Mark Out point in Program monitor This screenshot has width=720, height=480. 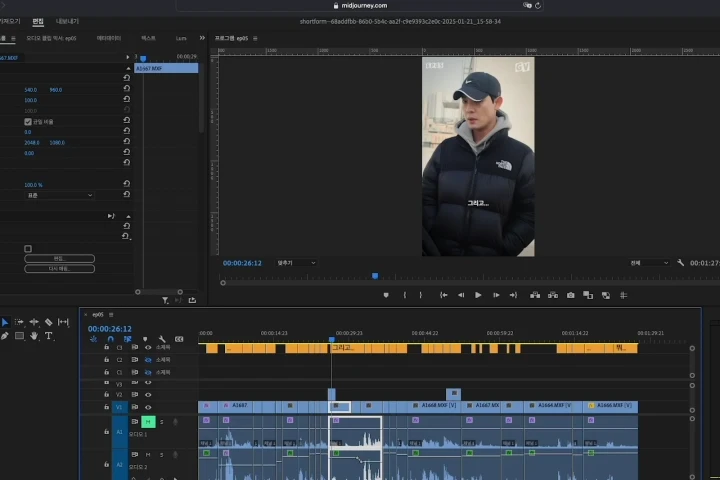tap(421, 295)
